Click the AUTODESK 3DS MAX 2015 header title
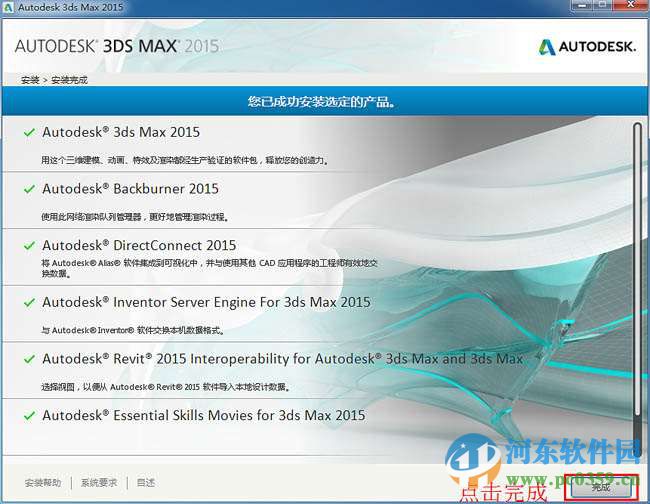Screen dimensions: 650x504 [116, 46]
